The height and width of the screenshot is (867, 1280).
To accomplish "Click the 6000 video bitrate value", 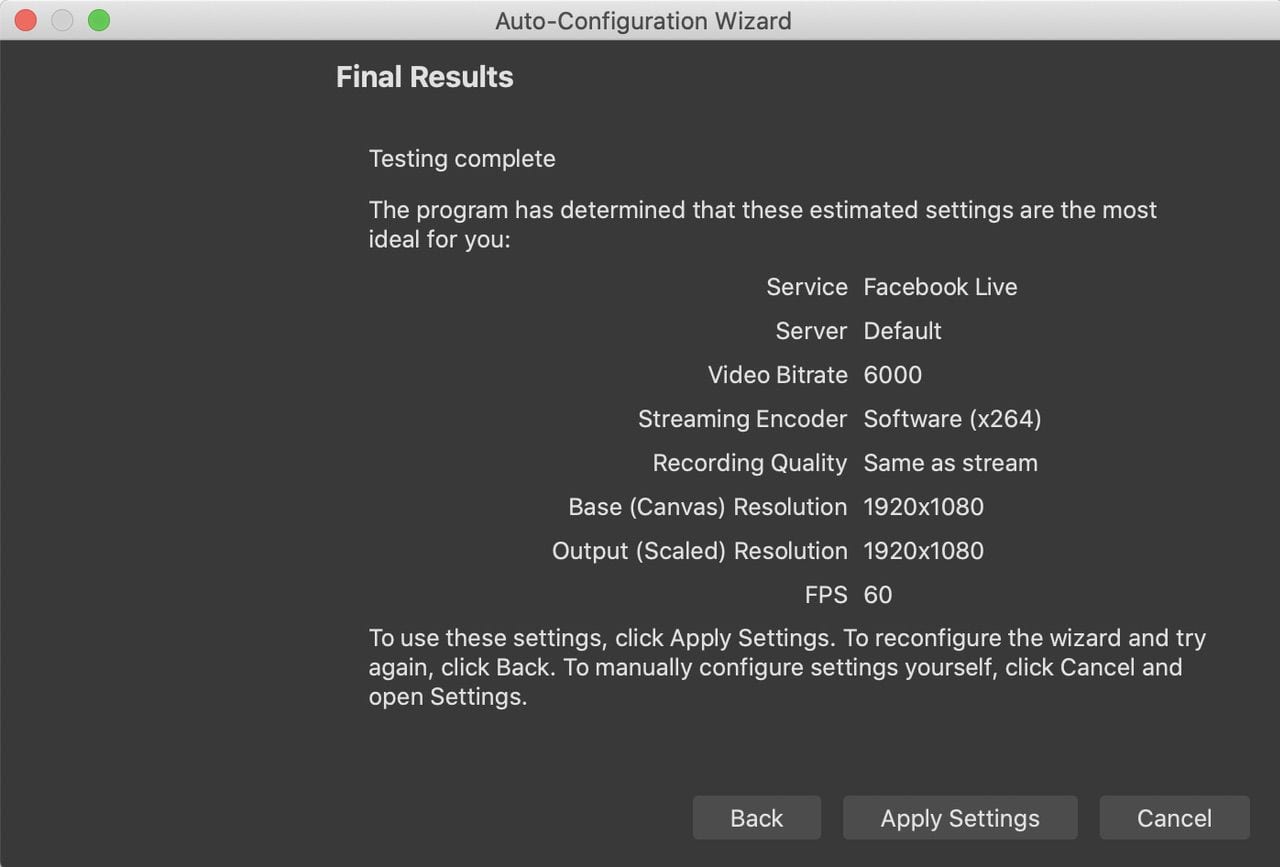I will point(892,375).
